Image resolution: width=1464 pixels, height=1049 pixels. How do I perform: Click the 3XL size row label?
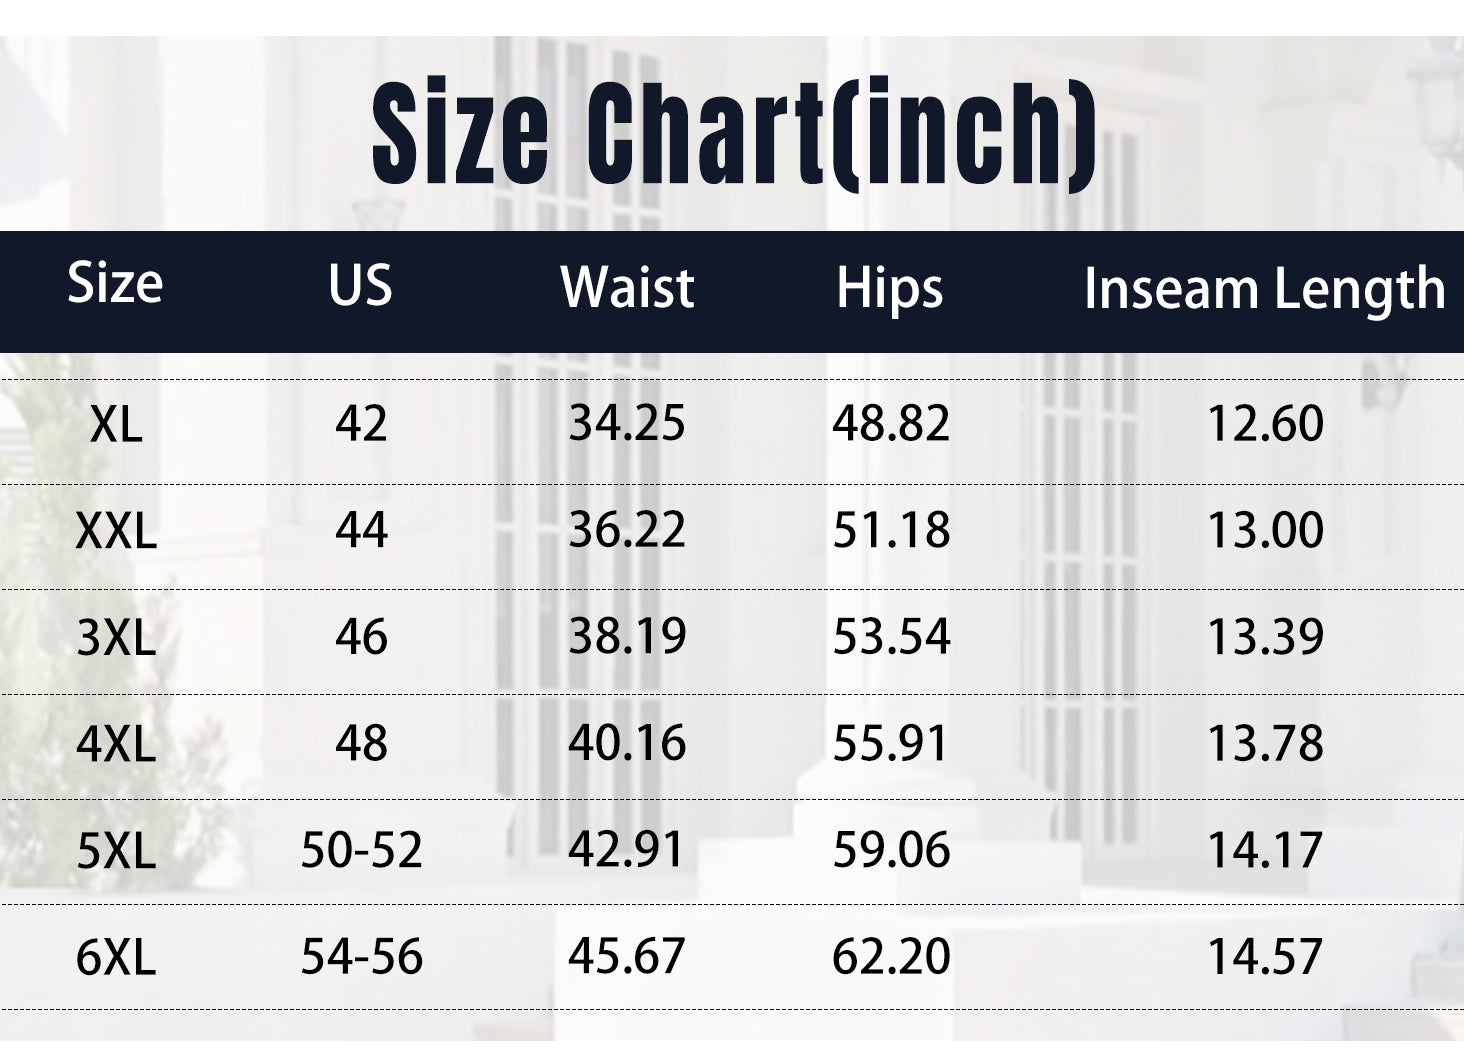116,638
